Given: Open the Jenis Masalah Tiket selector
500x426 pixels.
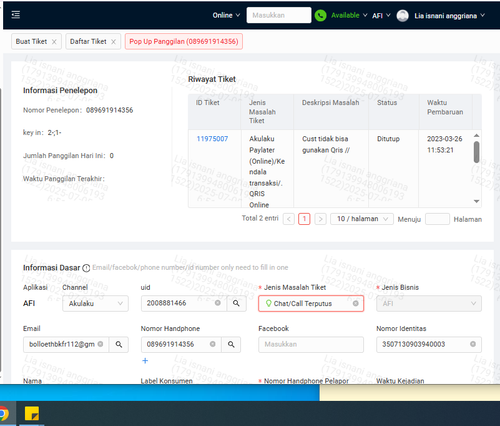Looking at the screenshot, I should (x=311, y=304).
